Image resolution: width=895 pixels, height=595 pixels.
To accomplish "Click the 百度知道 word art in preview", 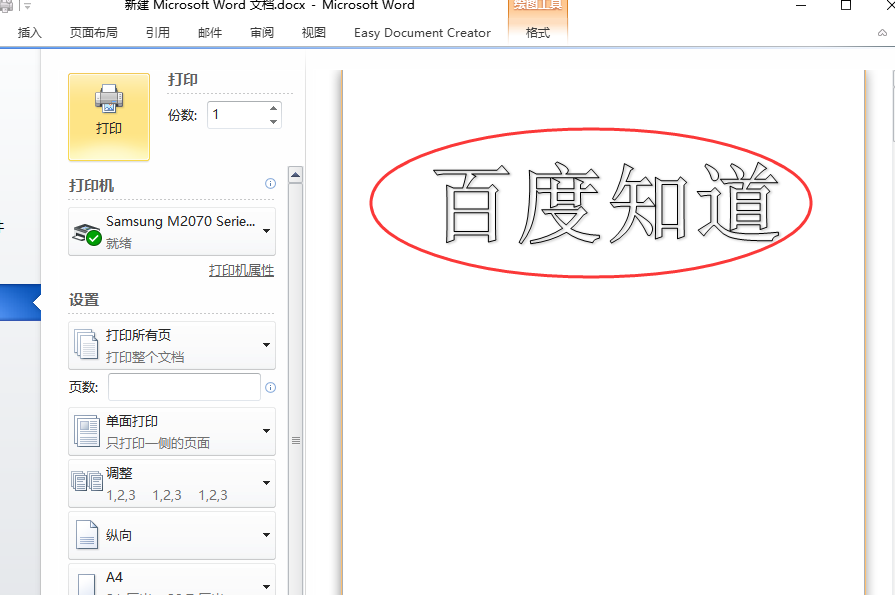I will (x=606, y=203).
